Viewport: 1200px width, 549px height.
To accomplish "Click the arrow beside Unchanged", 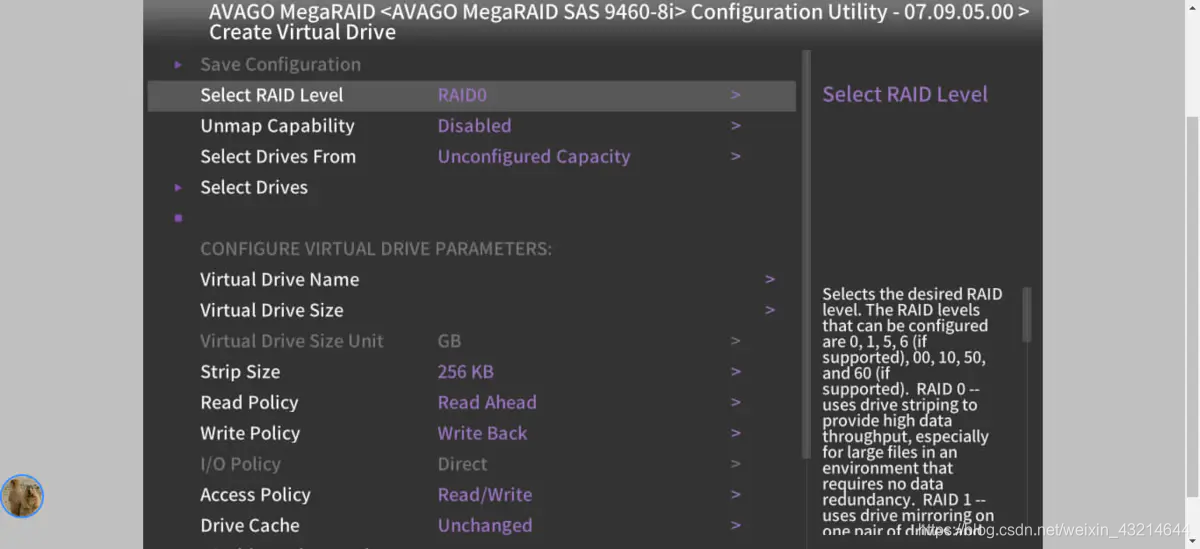I will coord(736,526).
